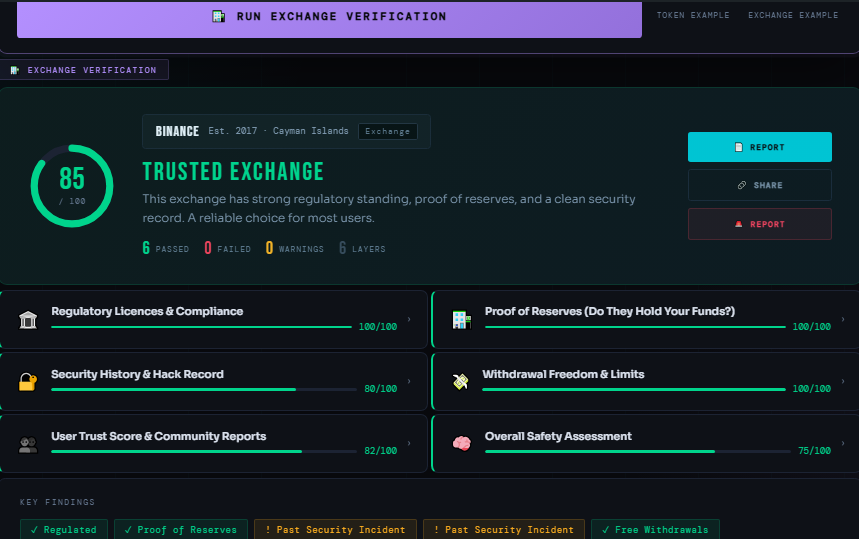
Task: Expand the User Trust Score chevron
Action: coord(409,443)
